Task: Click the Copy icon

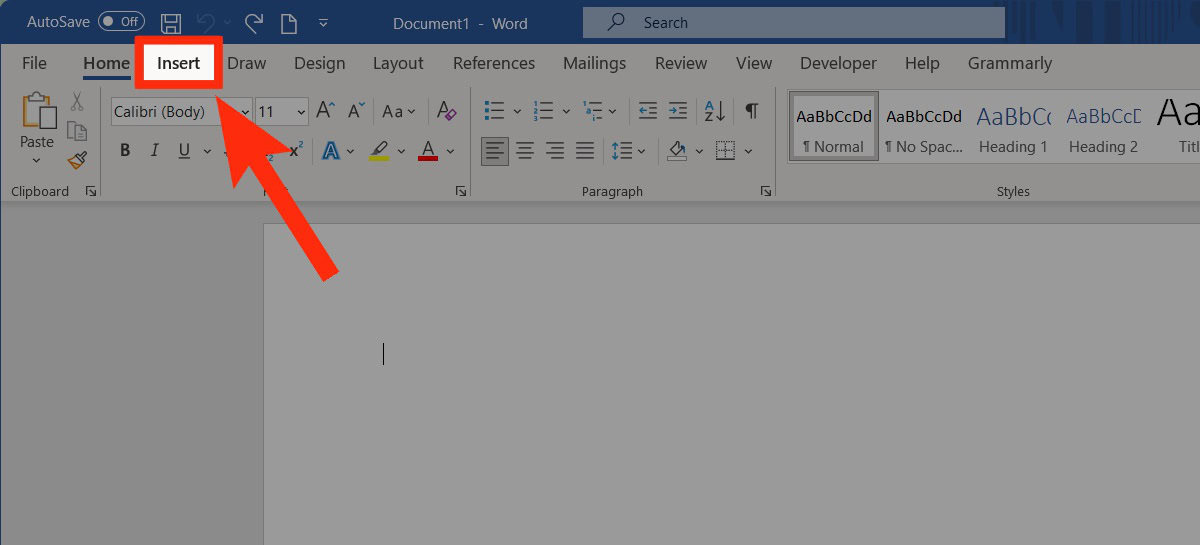Action: [x=77, y=130]
